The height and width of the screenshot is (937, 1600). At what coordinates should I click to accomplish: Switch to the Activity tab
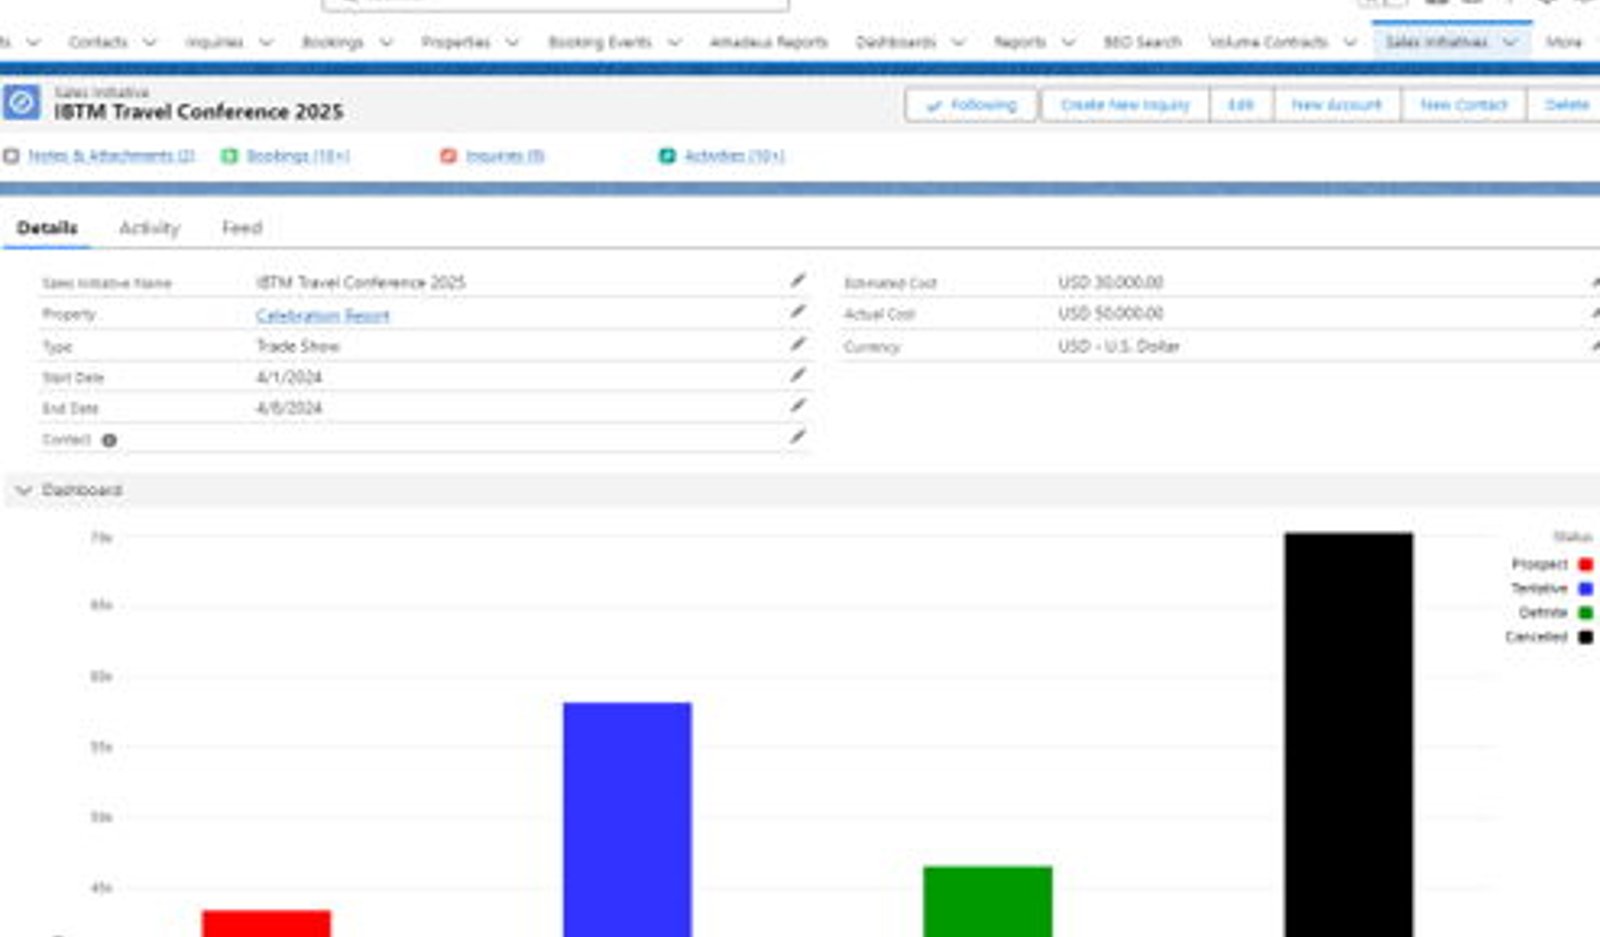[149, 228]
